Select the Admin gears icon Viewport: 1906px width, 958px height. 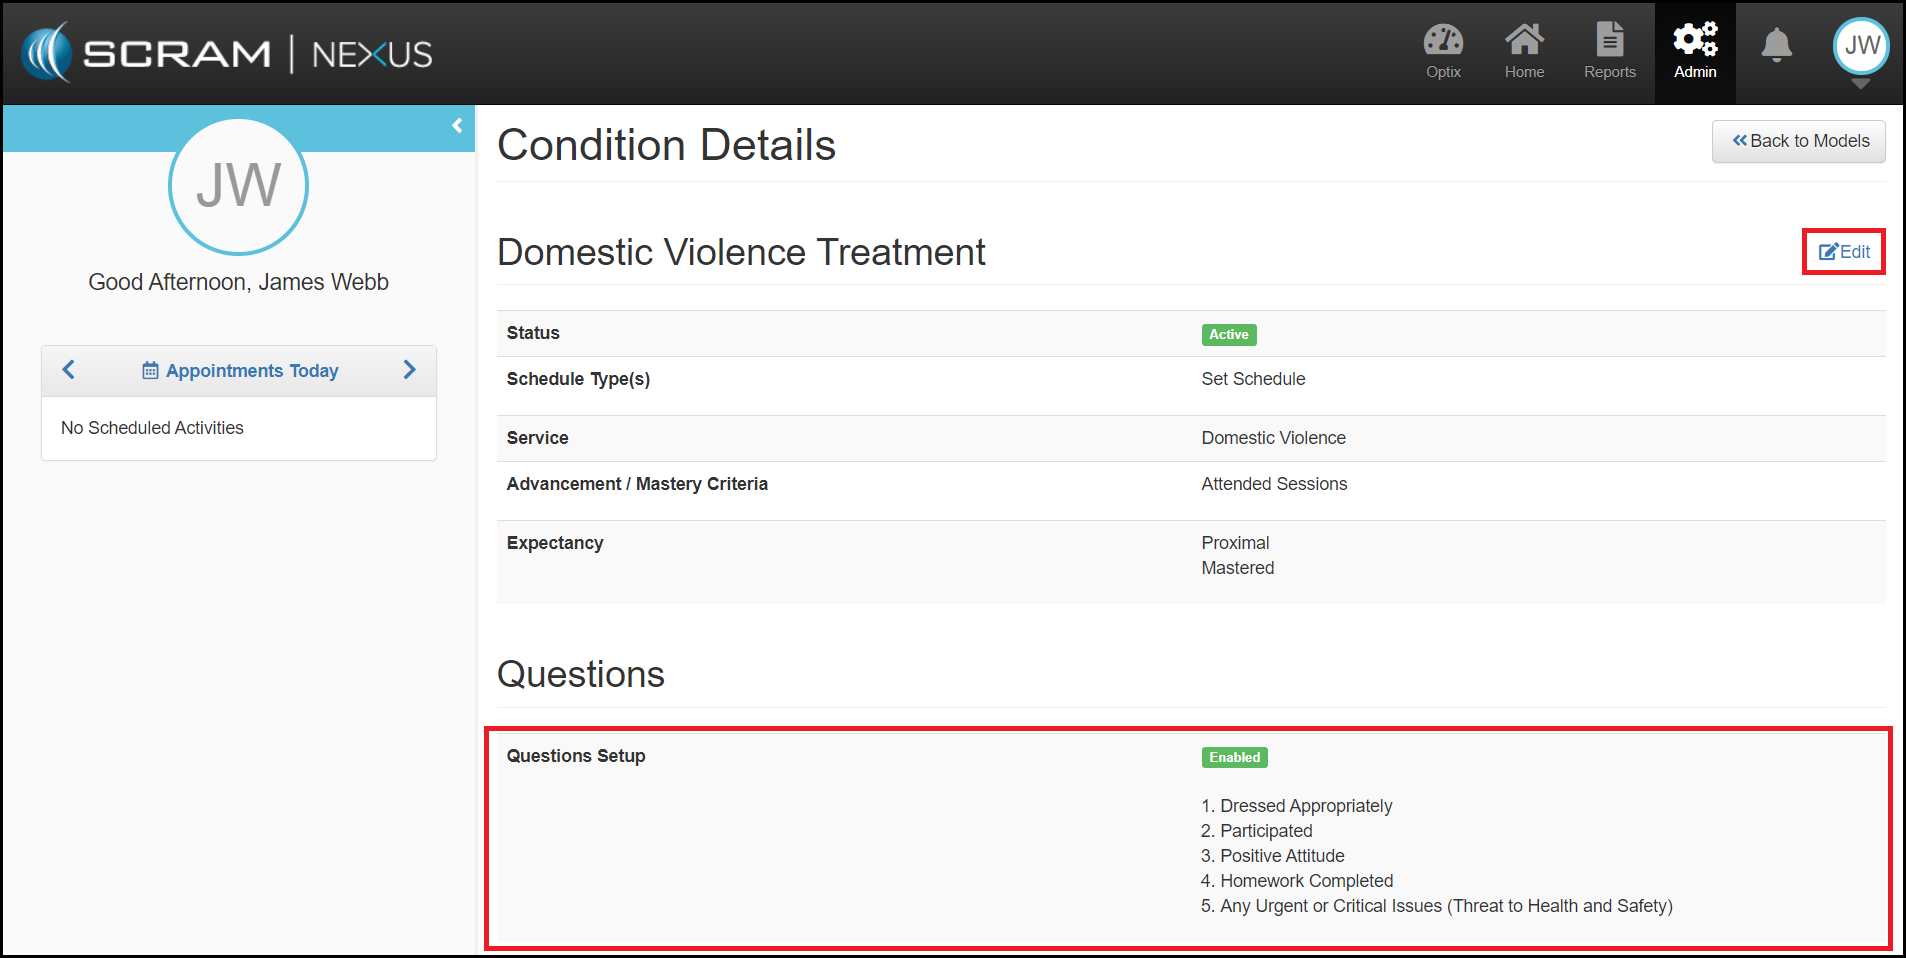coord(1695,41)
